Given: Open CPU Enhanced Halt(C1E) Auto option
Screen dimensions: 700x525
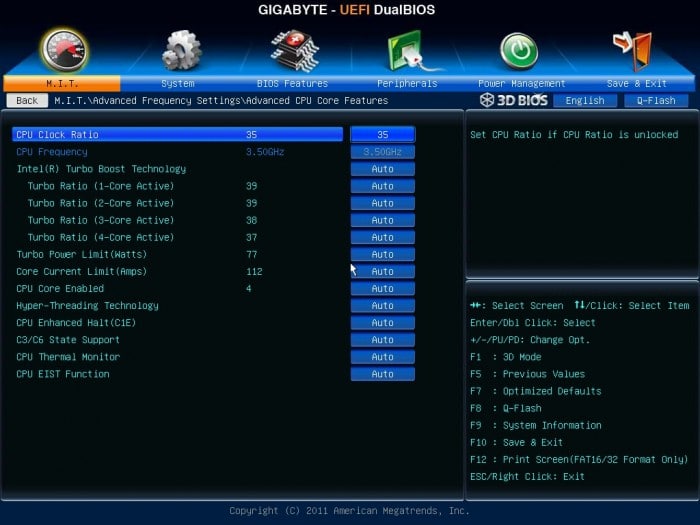Looking at the screenshot, I should pyautogui.click(x=383, y=322).
